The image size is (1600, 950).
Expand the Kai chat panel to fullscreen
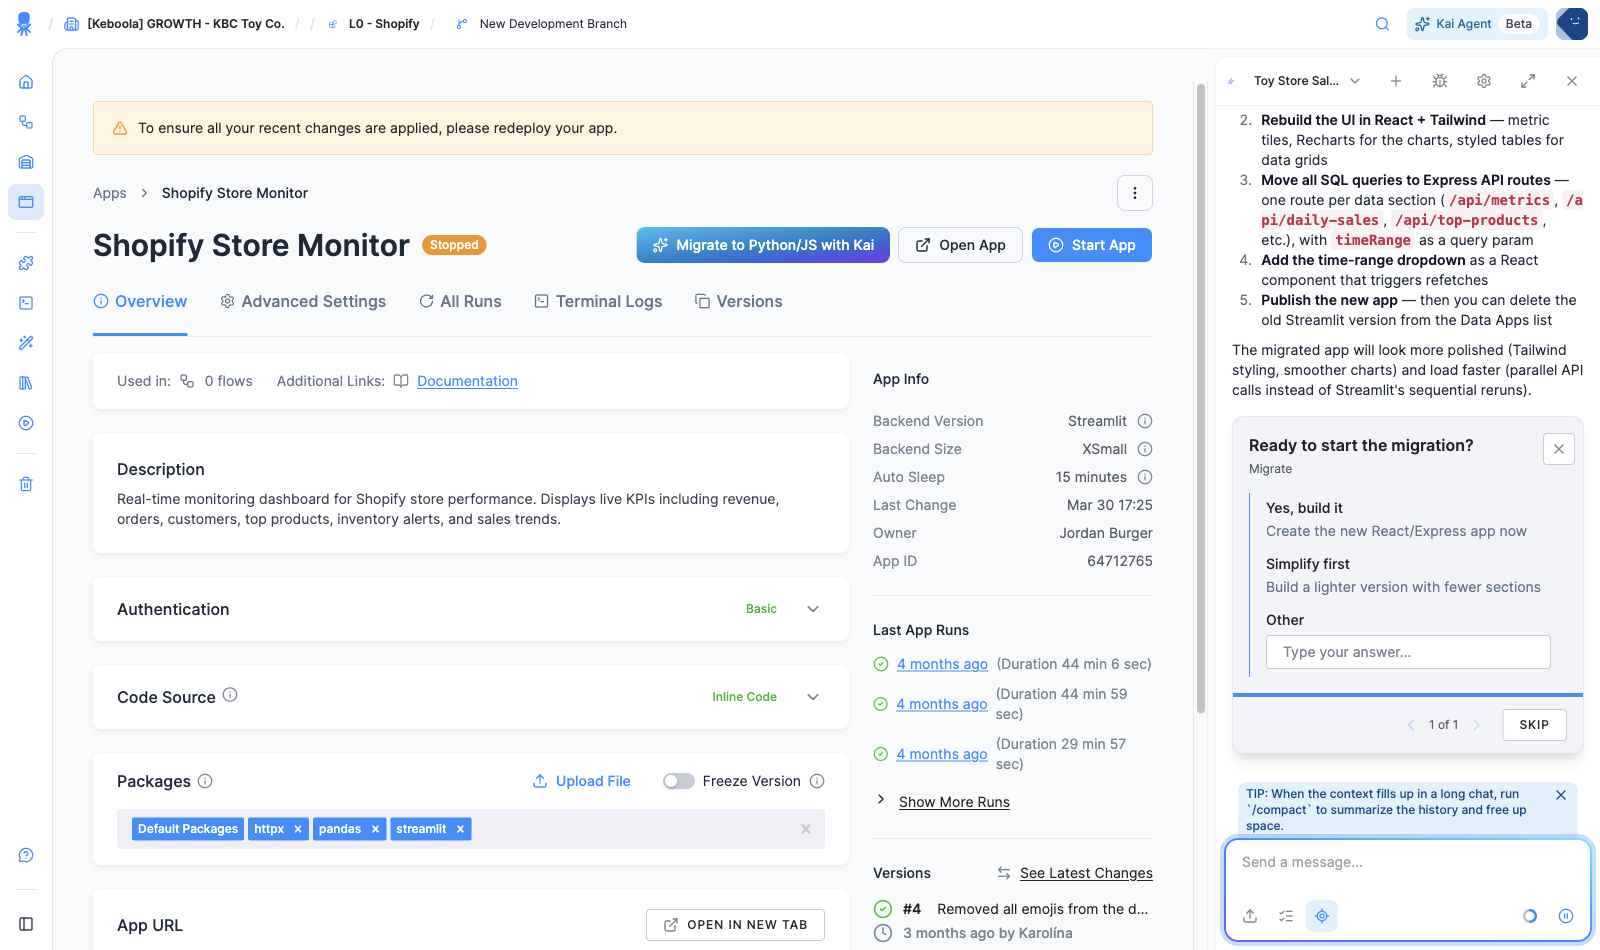[x=1528, y=81]
